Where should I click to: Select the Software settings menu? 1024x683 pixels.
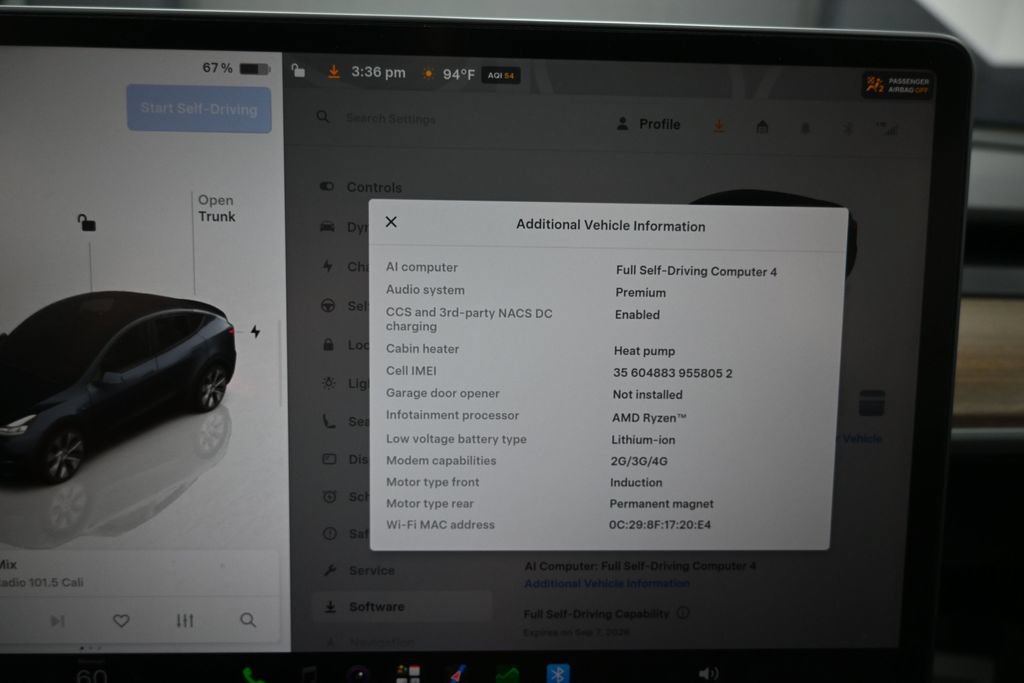tap(401, 607)
